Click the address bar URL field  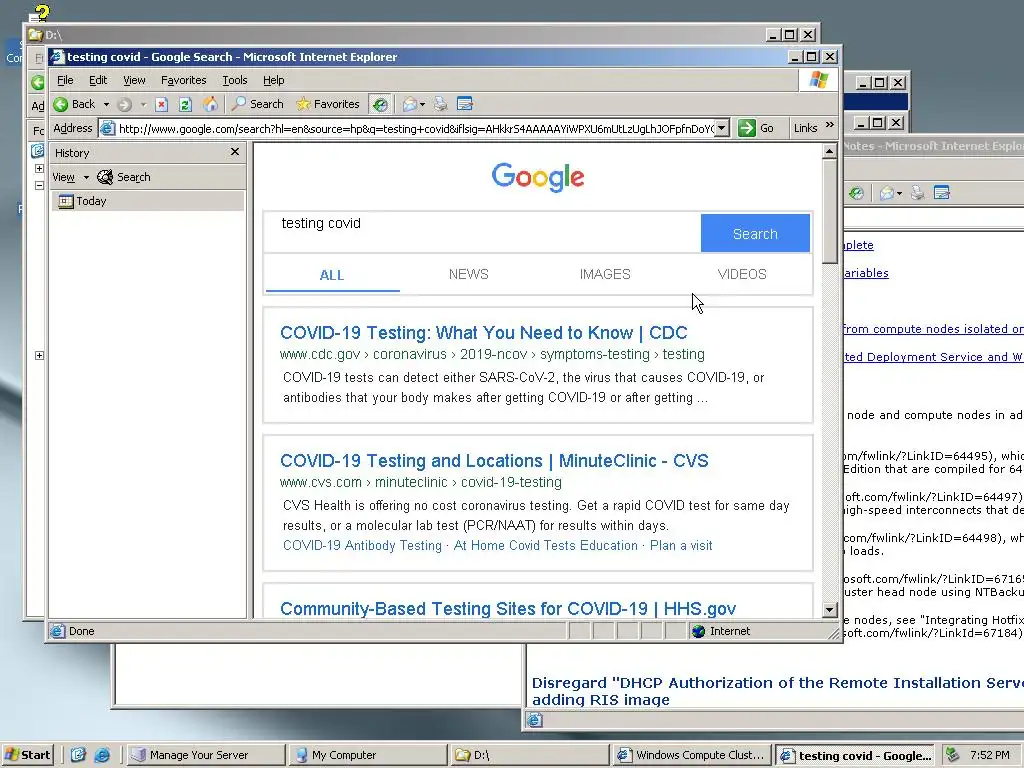(415, 129)
